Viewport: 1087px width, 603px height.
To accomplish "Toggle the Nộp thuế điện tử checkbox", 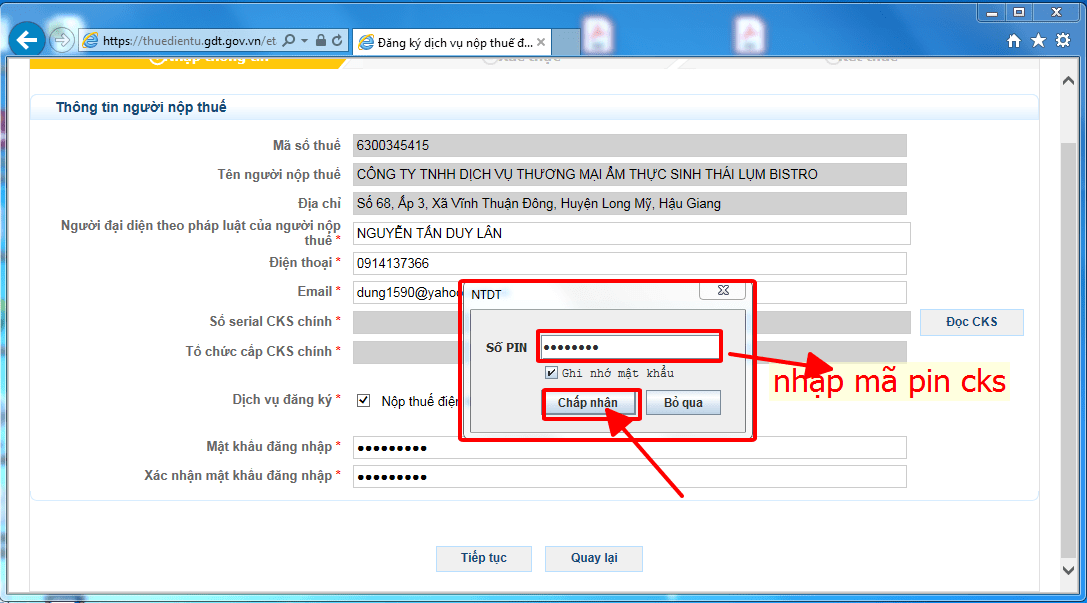I will click(364, 400).
